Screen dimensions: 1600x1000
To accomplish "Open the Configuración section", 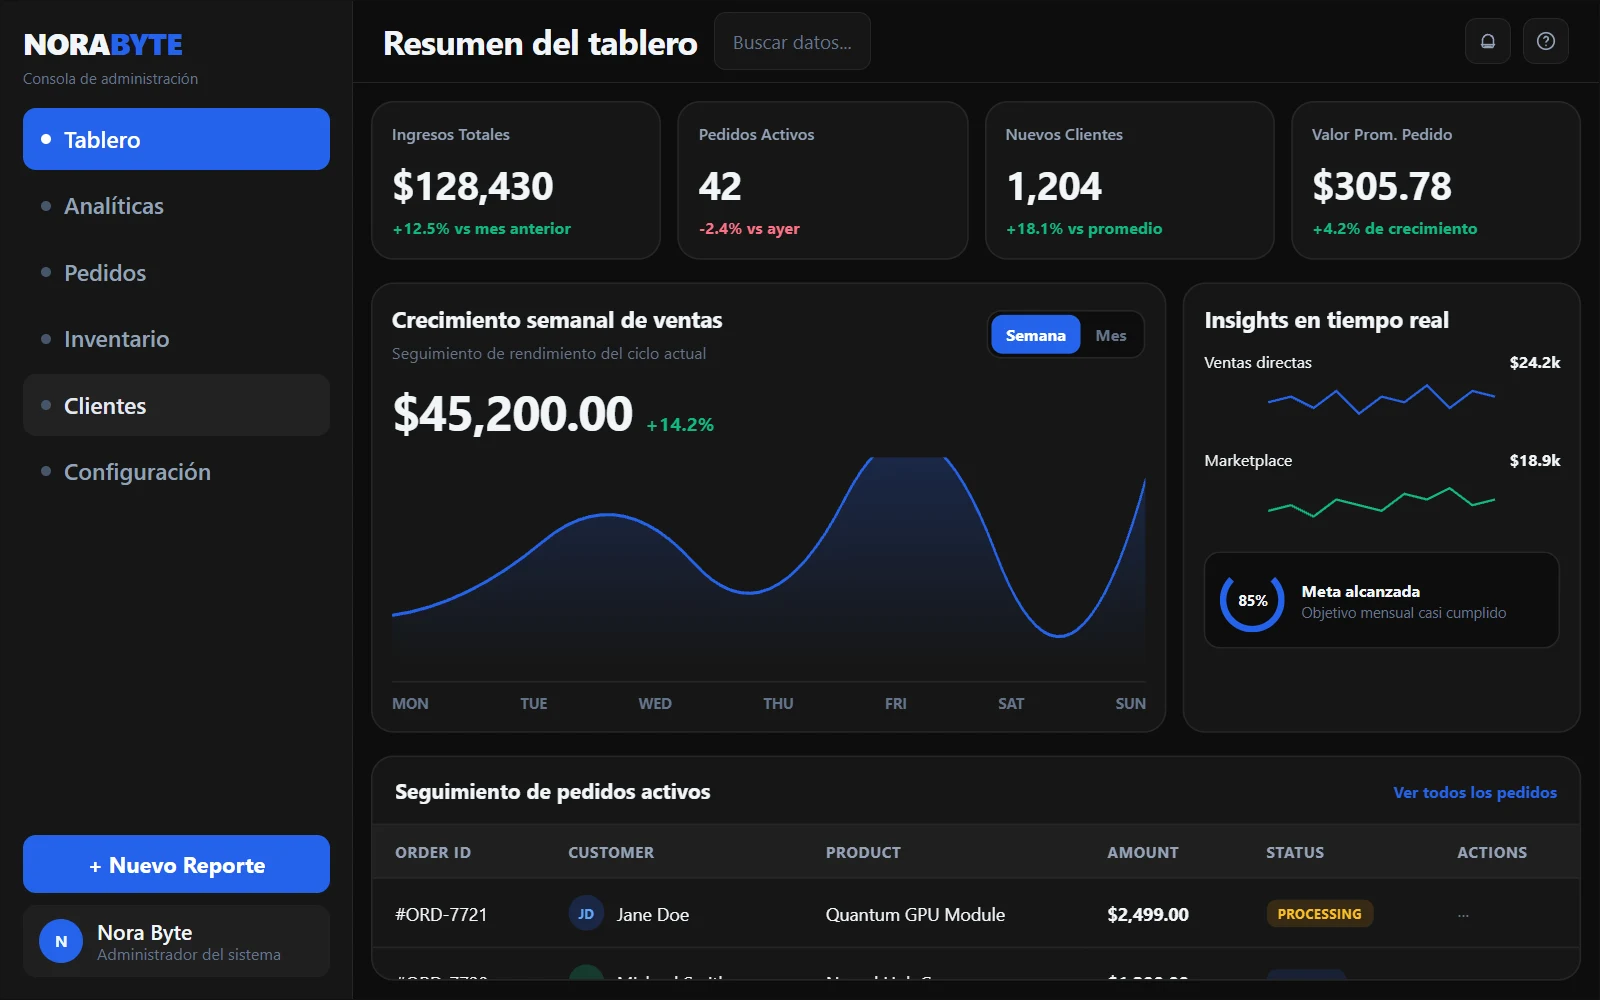I will click(x=136, y=471).
